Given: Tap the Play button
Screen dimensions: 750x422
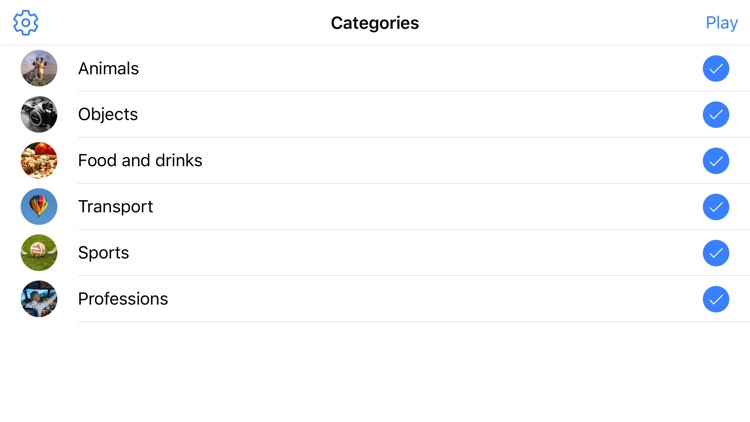Looking at the screenshot, I should click(721, 23).
